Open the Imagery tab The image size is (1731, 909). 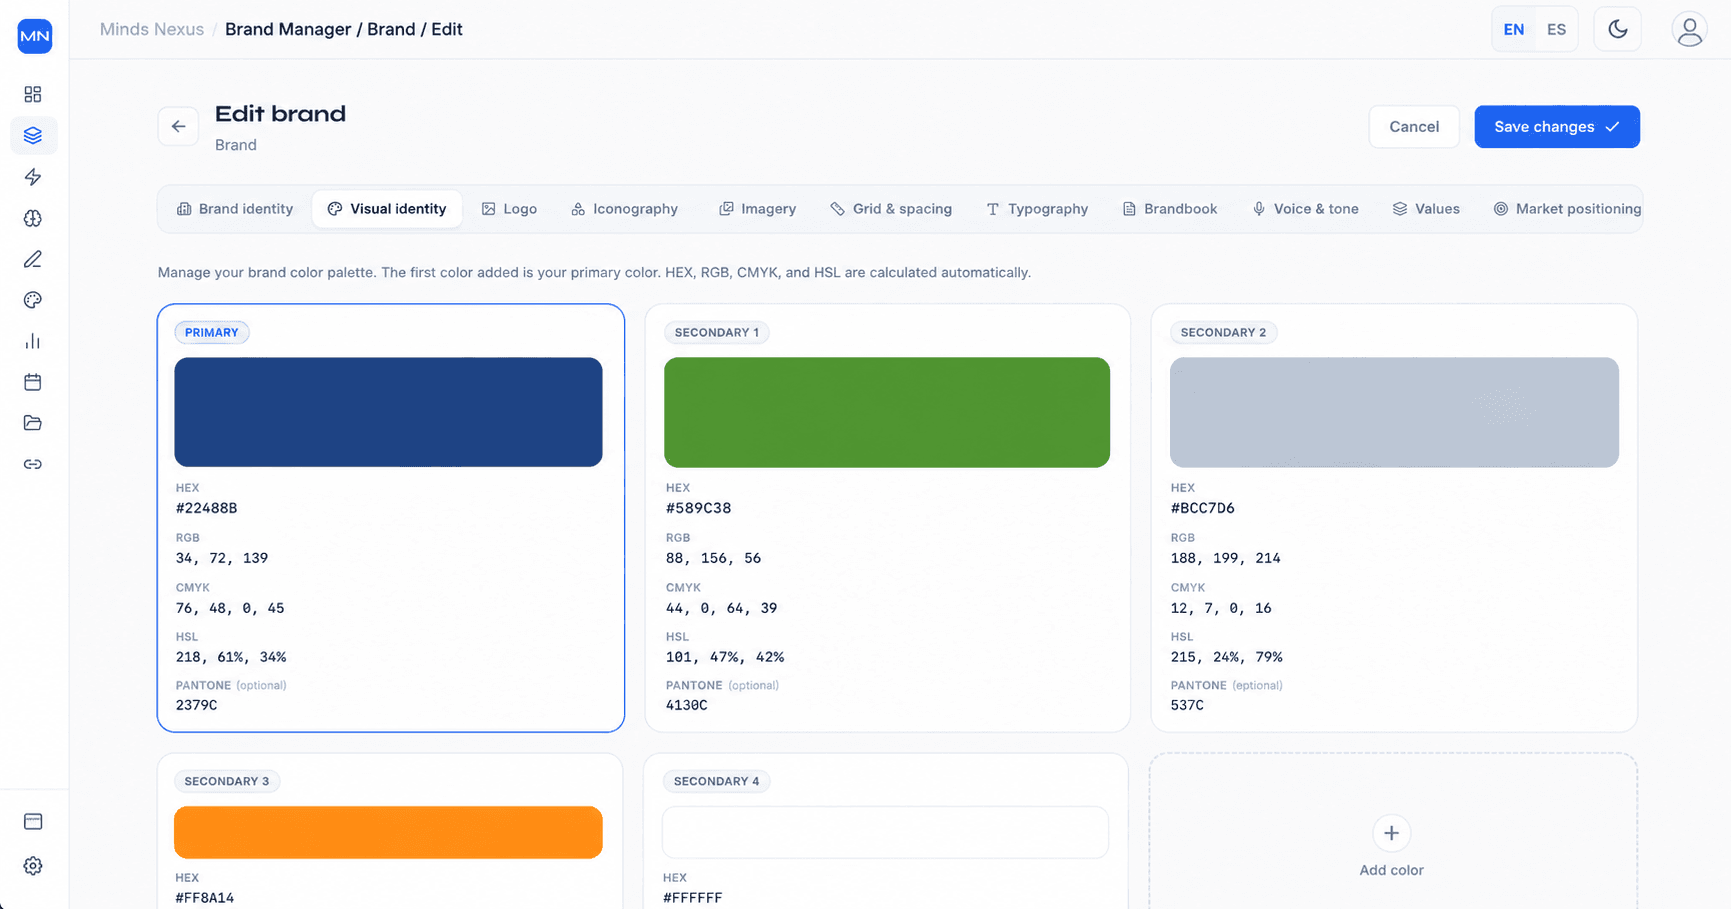(x=758, y=209)
